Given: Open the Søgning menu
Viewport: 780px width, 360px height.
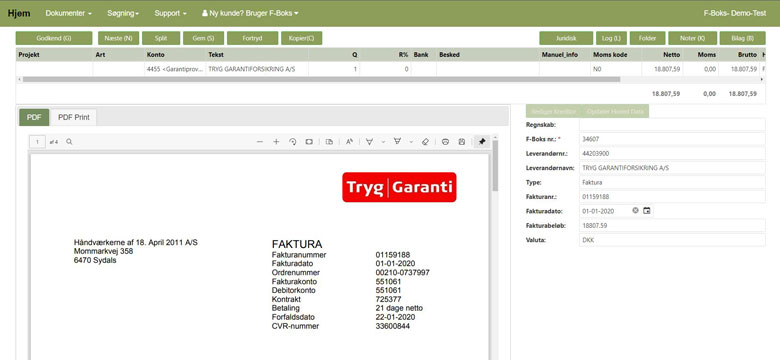Looking at the screenshot, I should [123, 13].
